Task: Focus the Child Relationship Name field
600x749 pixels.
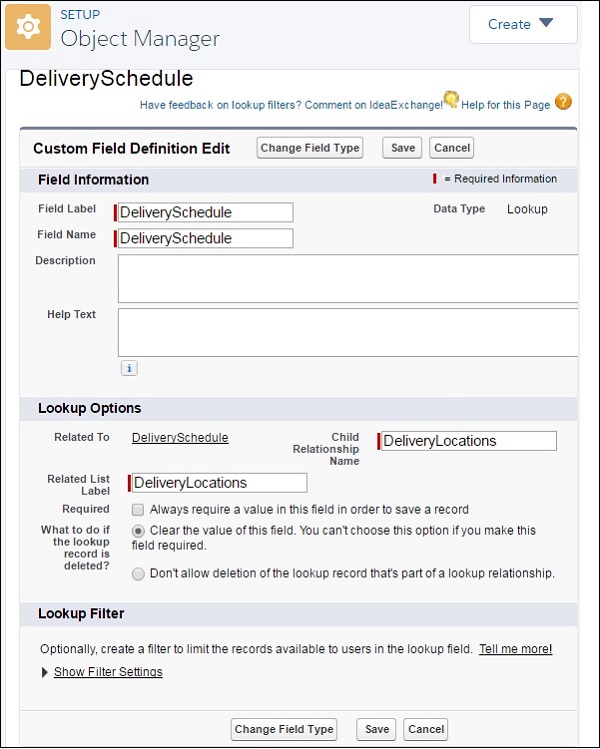Action: pos(468,441)
